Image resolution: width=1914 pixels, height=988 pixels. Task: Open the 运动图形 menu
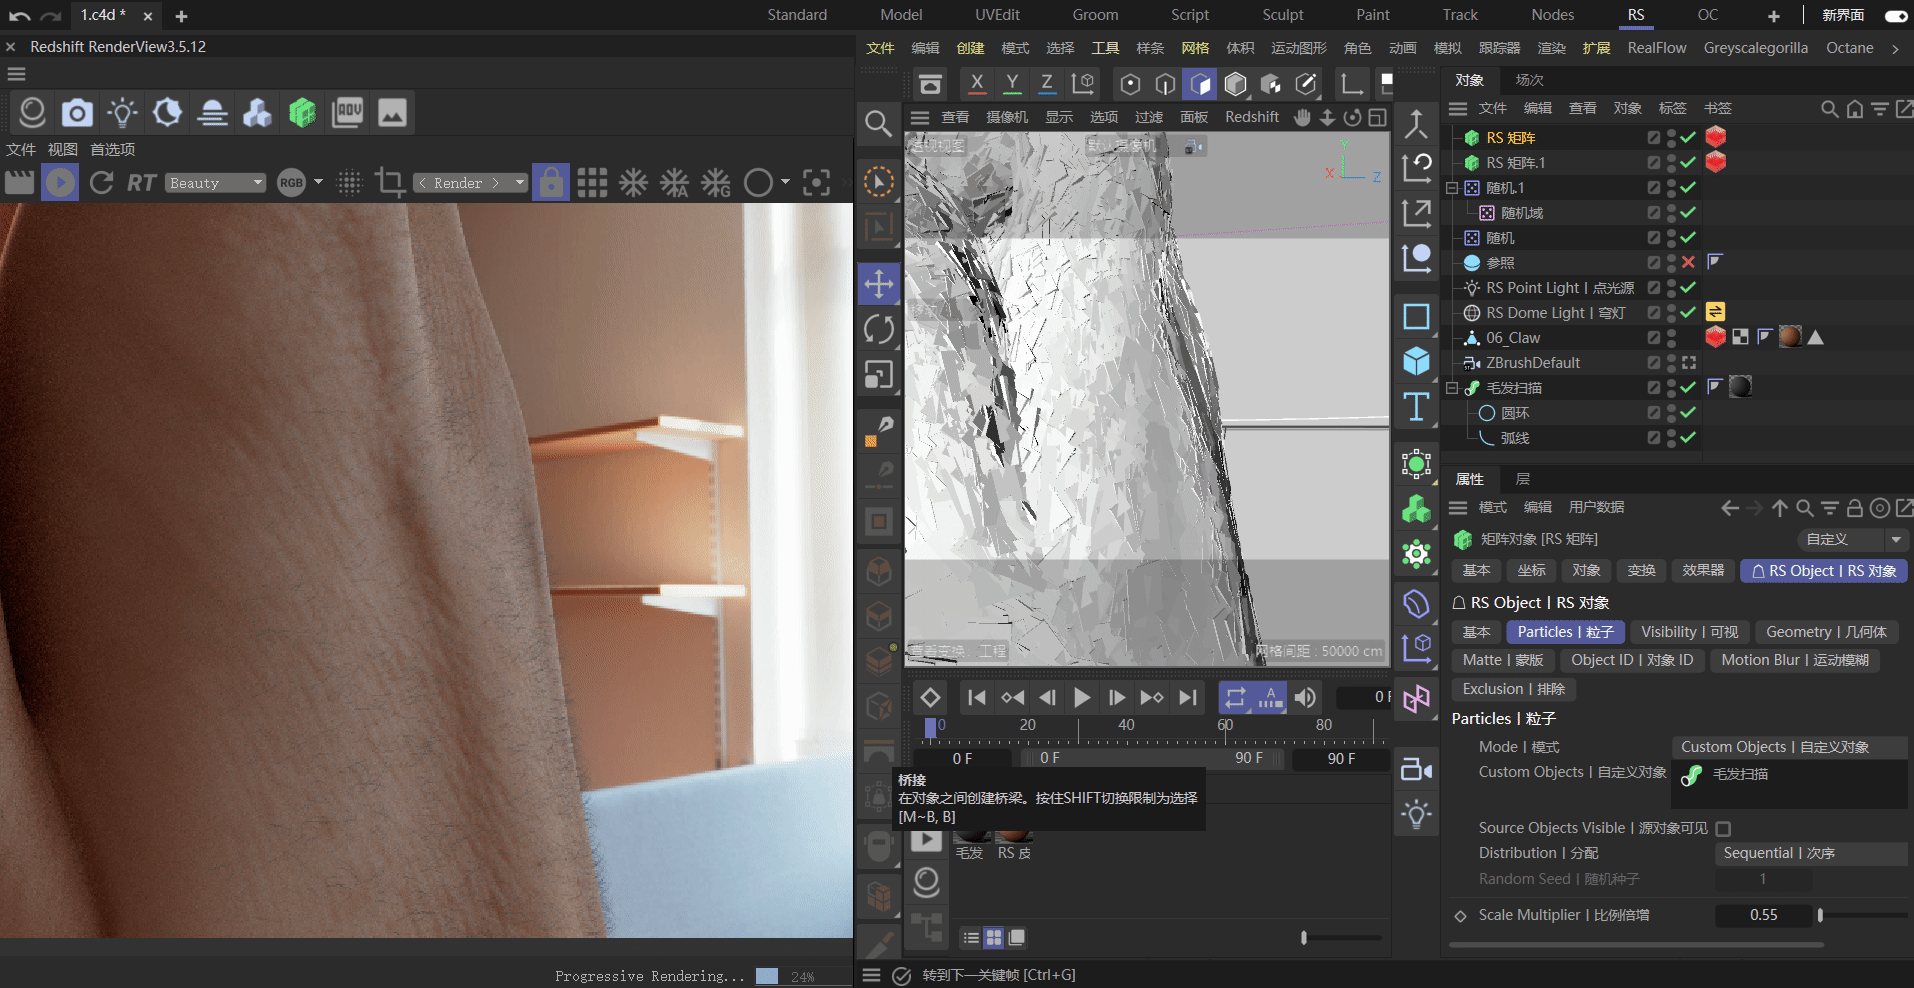[1299, 48]
